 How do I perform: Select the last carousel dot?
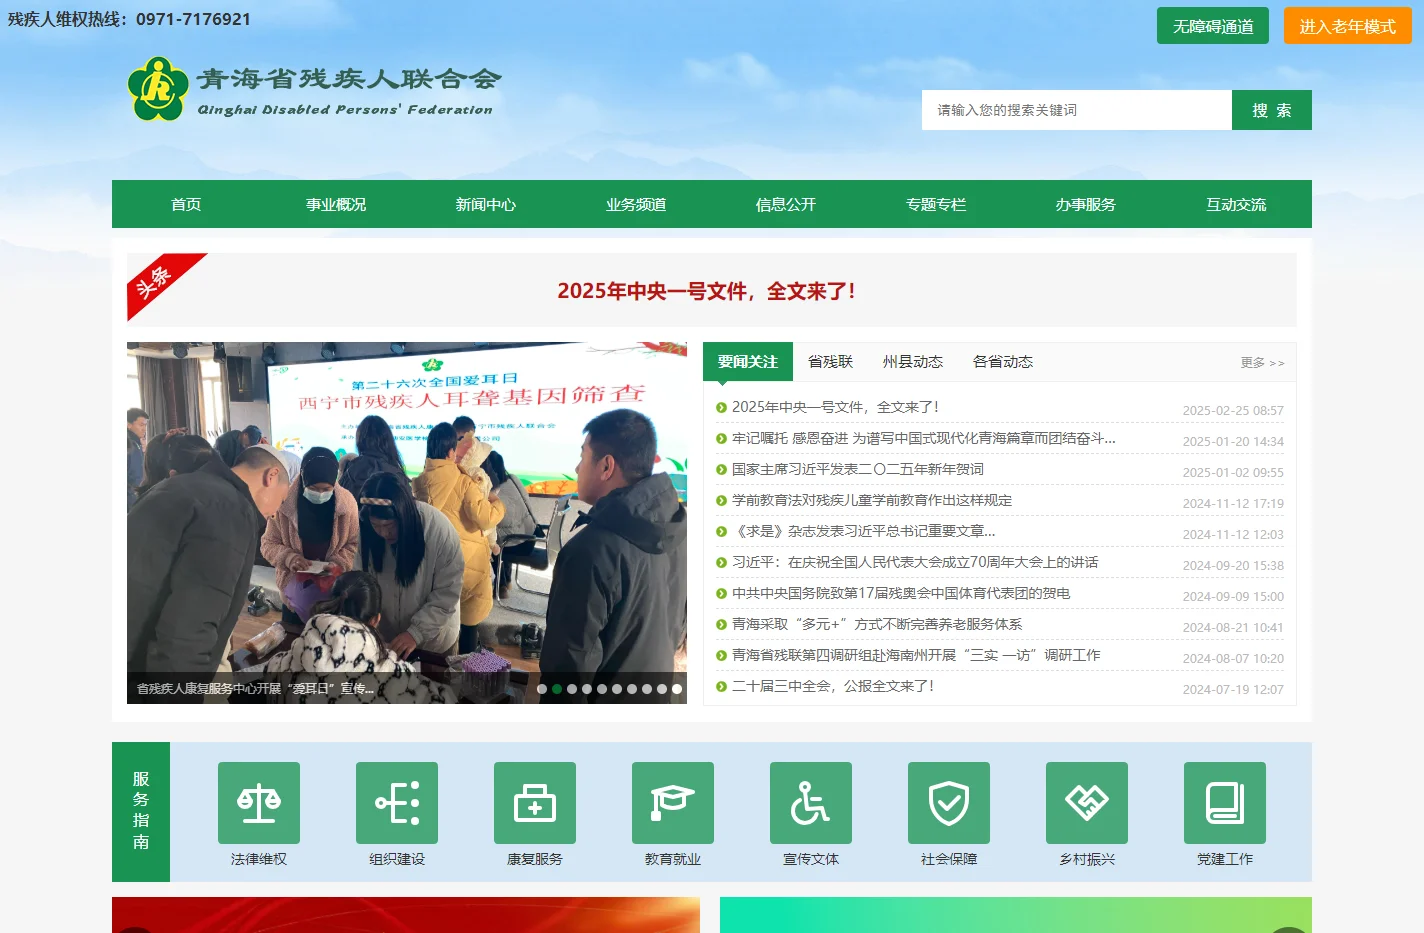tap(677, 689)
